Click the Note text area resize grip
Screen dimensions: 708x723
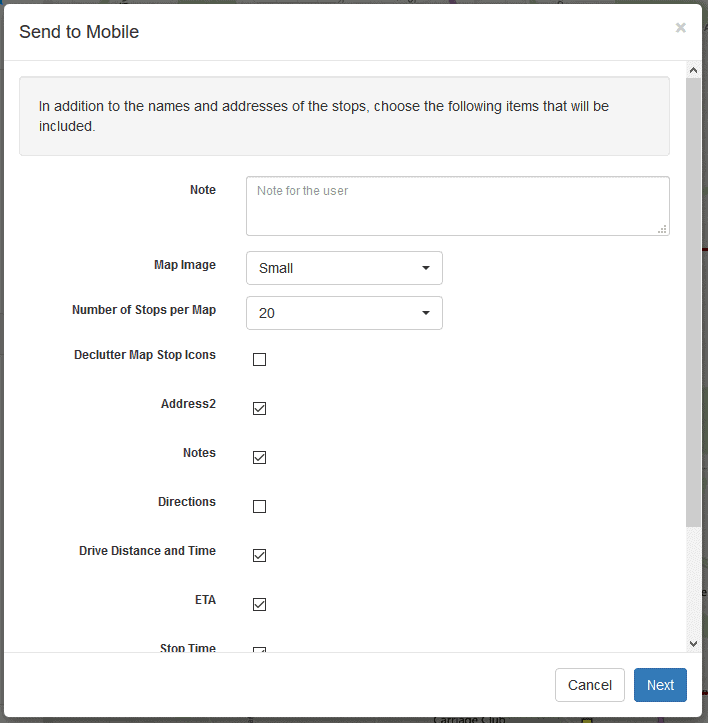pos(662,229)
